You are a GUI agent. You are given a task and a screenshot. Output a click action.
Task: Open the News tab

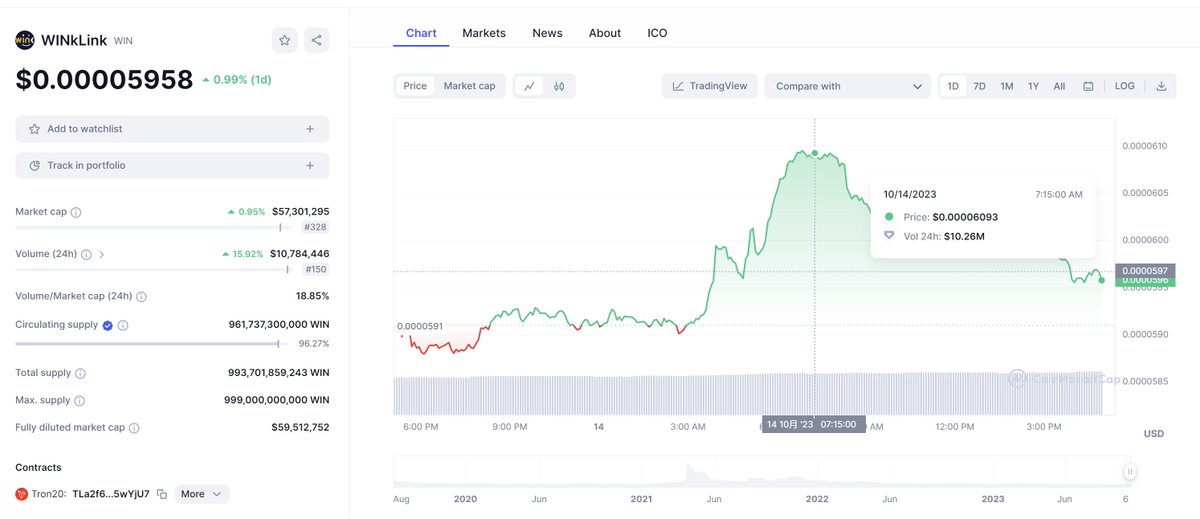pyautogui.click(x=547, y=33)
